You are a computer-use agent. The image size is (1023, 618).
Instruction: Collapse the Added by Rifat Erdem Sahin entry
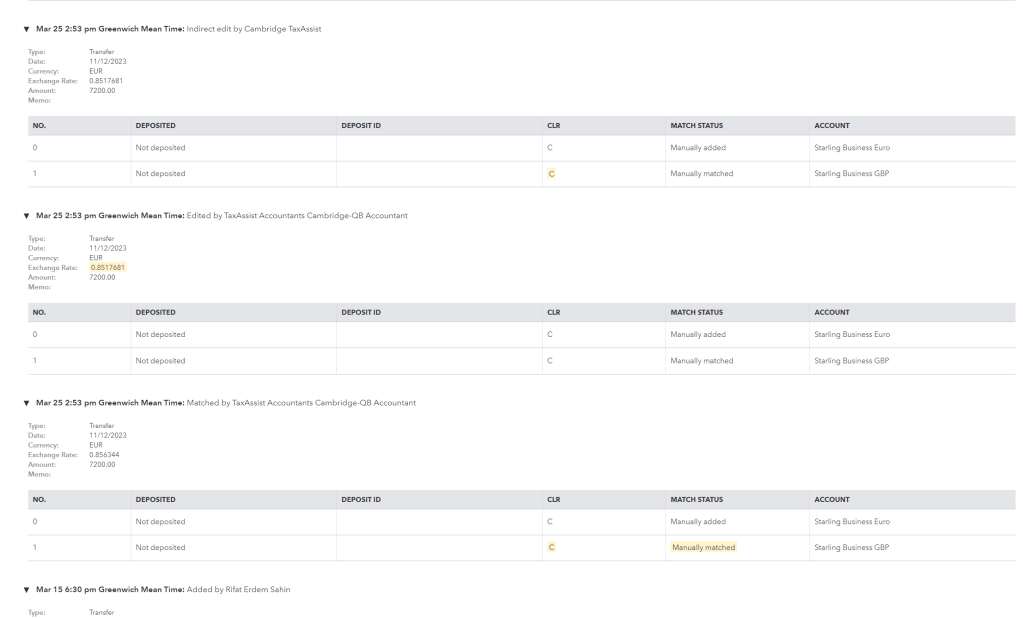click(26, 590)
